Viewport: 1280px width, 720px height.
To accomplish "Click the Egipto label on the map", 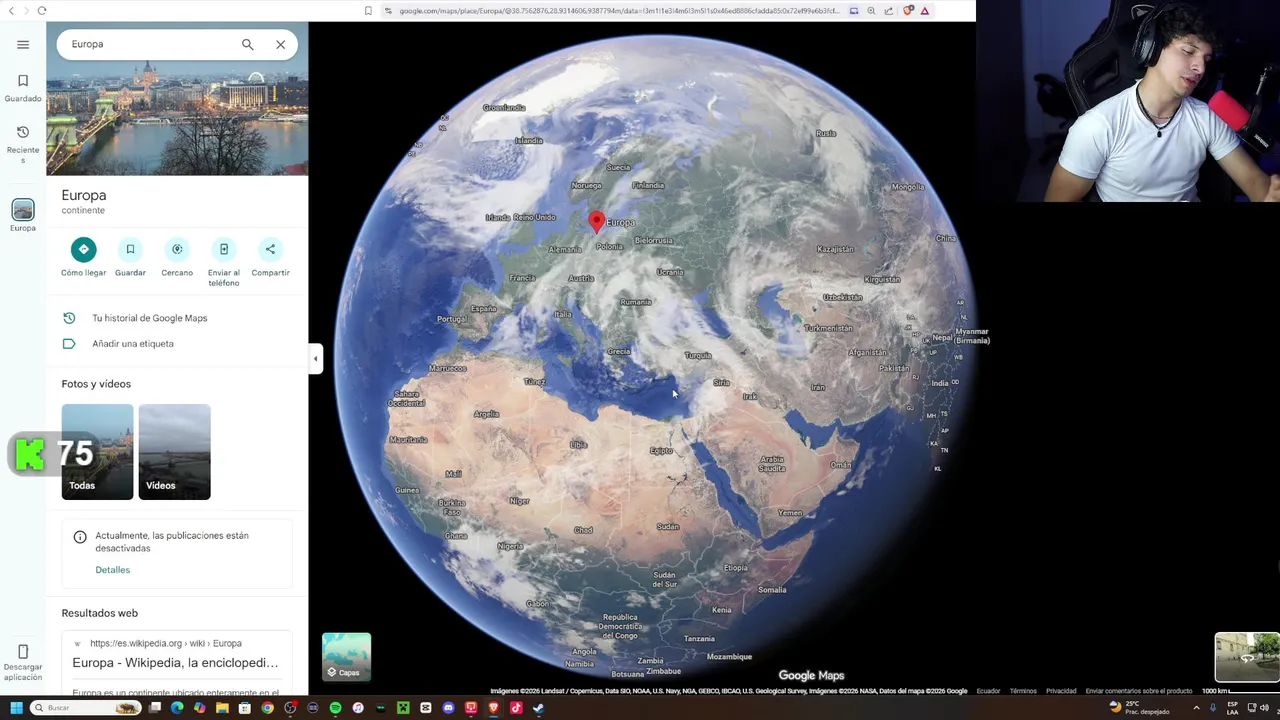I will coord(661,451).
